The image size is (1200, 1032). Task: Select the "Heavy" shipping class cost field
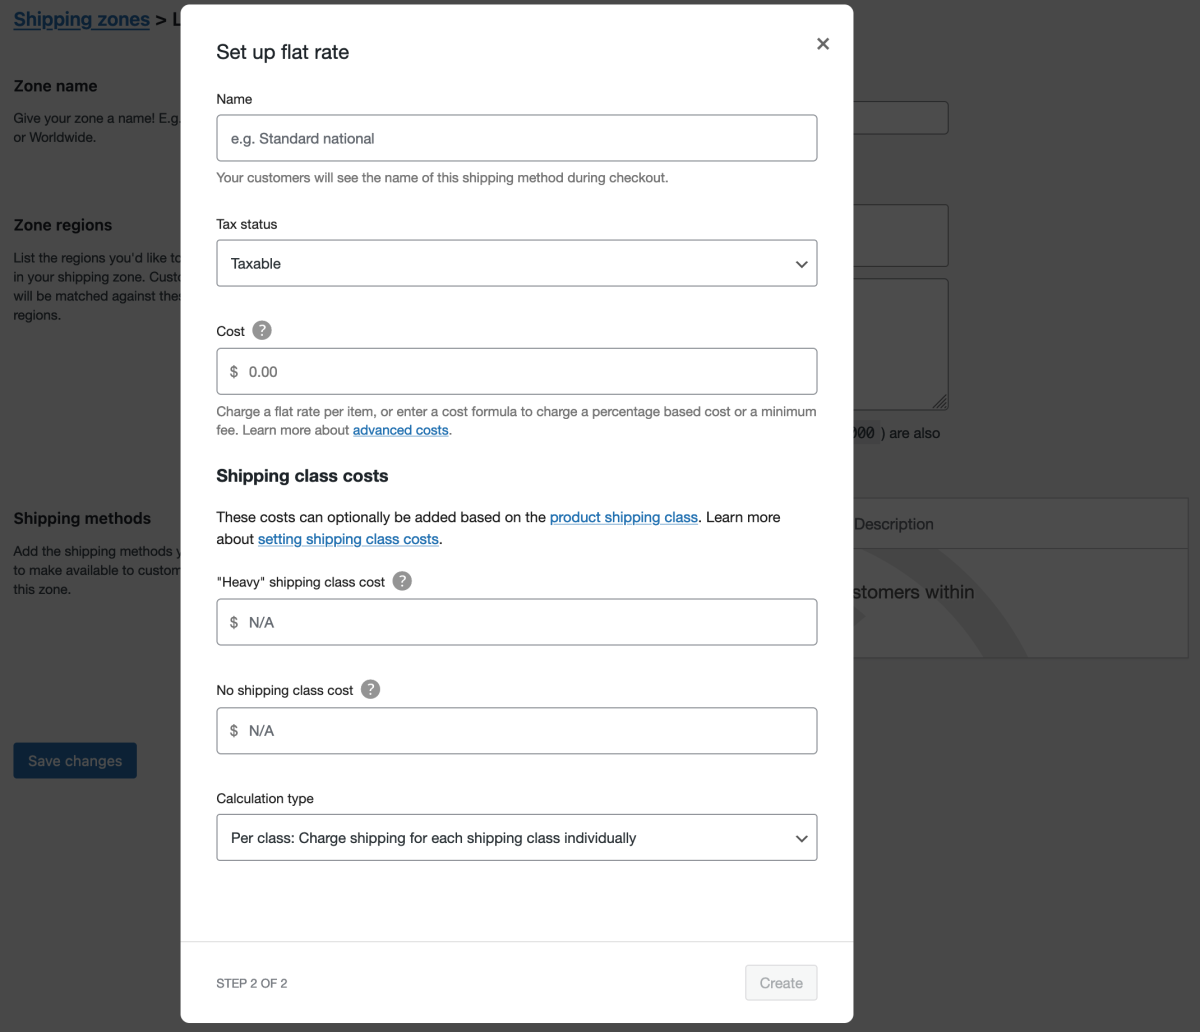pos(516,621)
